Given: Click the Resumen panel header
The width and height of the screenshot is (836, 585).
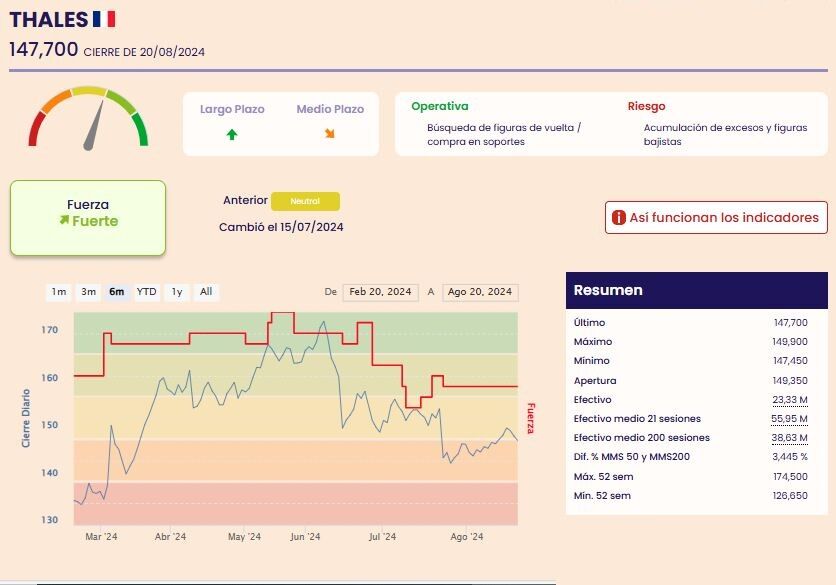Looking at the screenshot, I should [x=697, y=290].
